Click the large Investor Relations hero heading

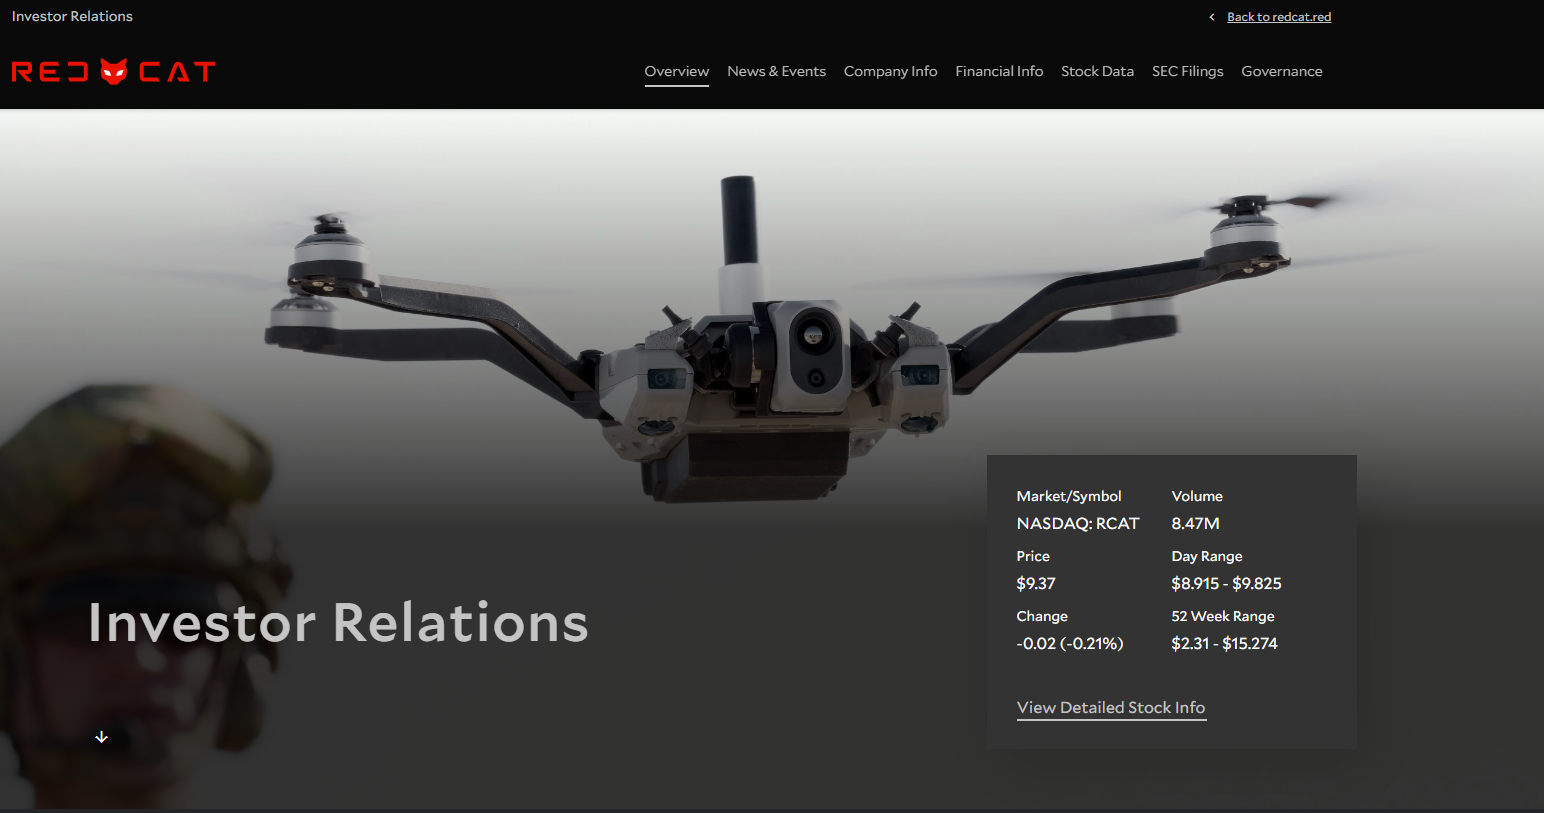(338, 623)
